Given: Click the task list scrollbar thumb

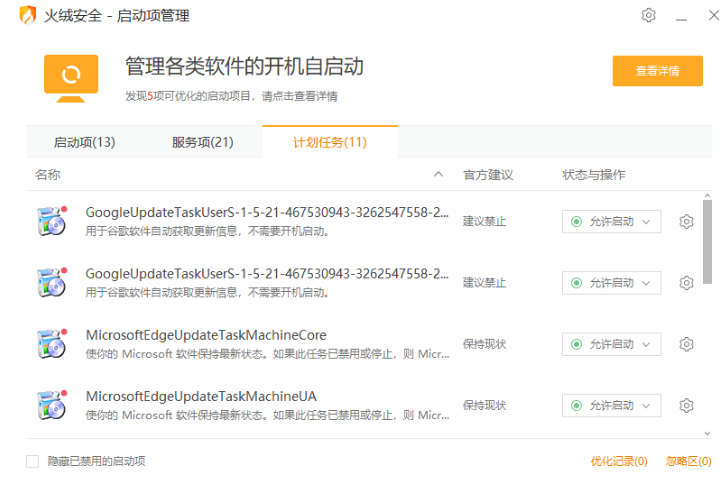Looking at the screenshot, I should click(707, 242).
